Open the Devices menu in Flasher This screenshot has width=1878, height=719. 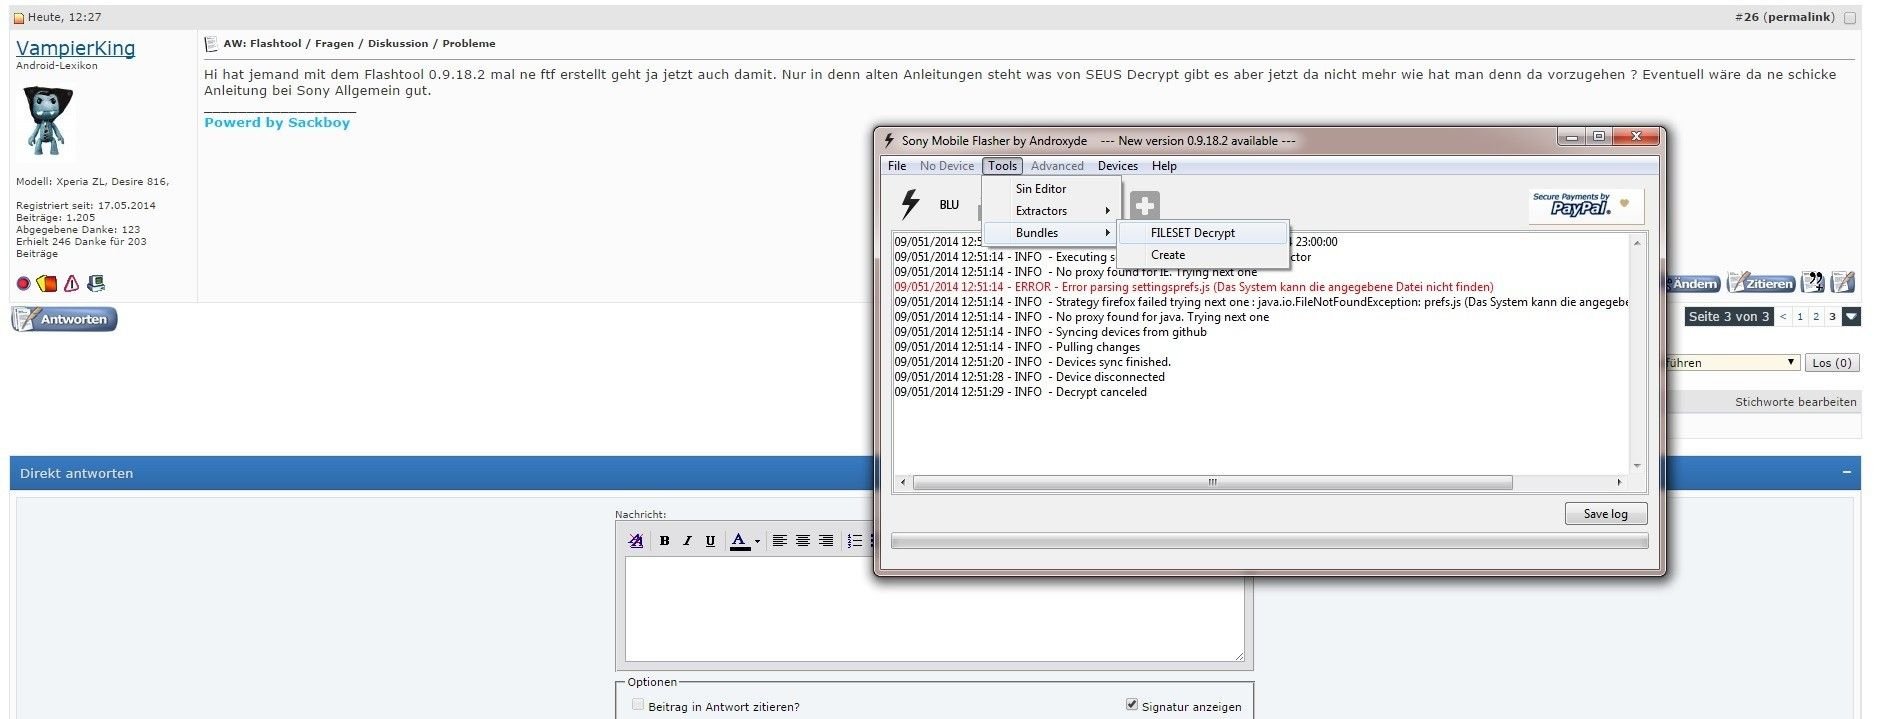[x=1118, y=166]
